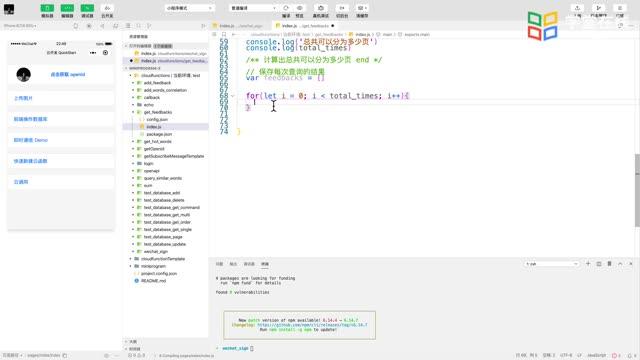Select the getOpenId folder

(154, 149)
